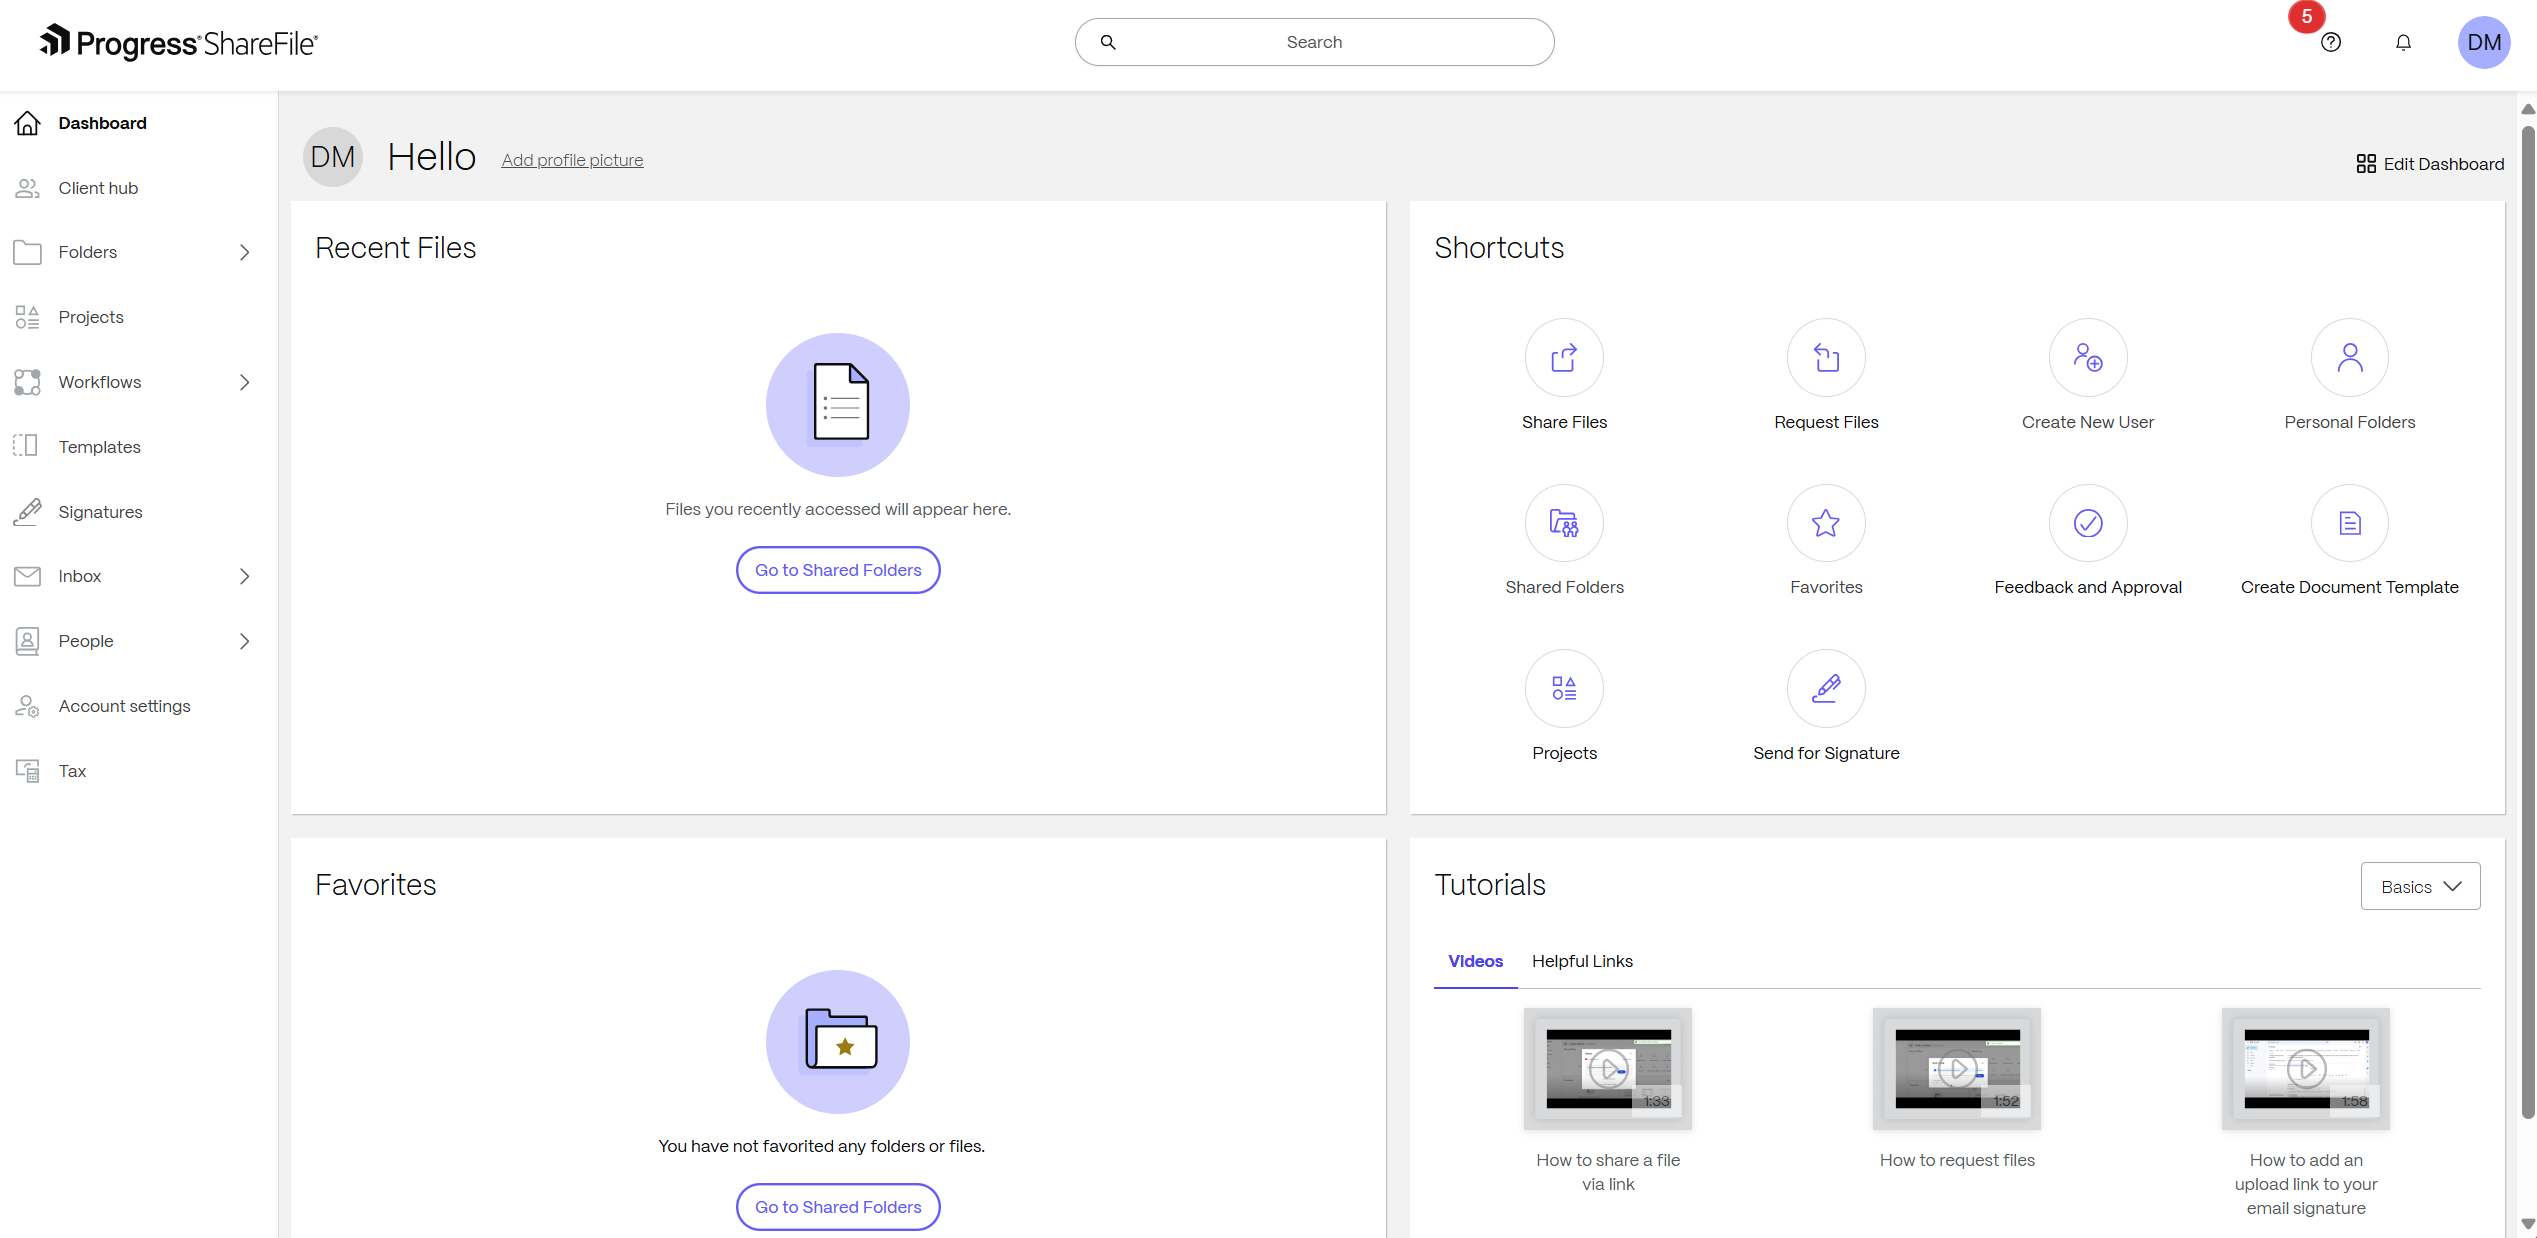
Task: Click Go to Shared Folders under Recent Files
Action: (x=837, y=570)
